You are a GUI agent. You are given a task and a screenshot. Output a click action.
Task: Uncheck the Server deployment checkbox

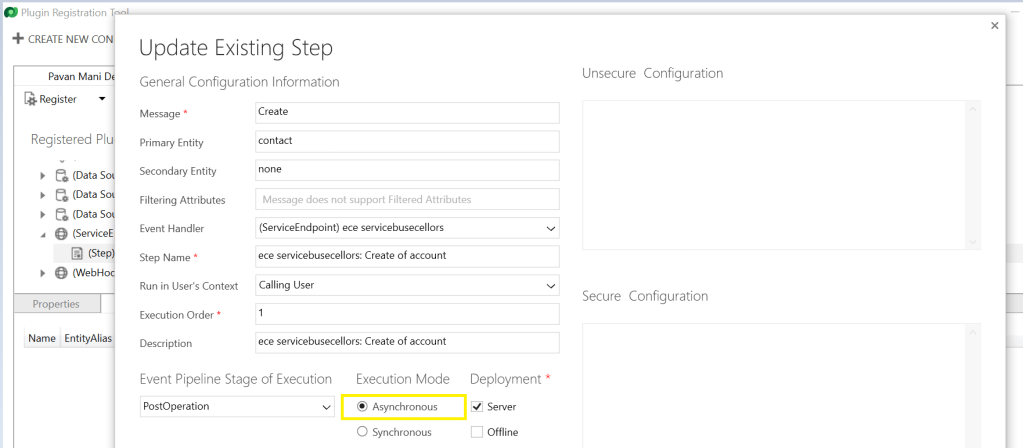click(477, 407)
